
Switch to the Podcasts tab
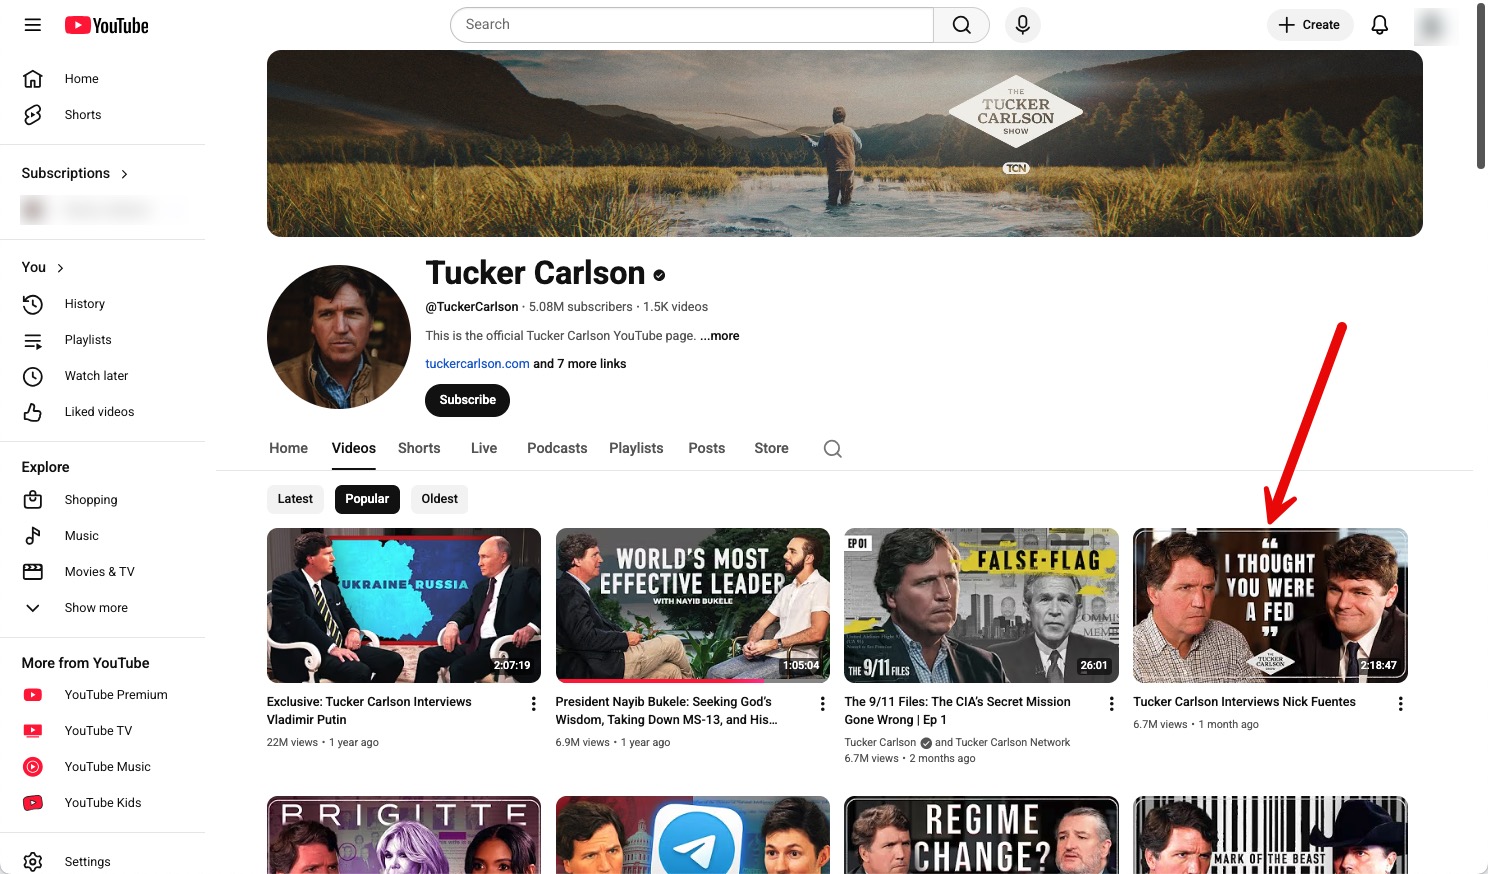557,448
